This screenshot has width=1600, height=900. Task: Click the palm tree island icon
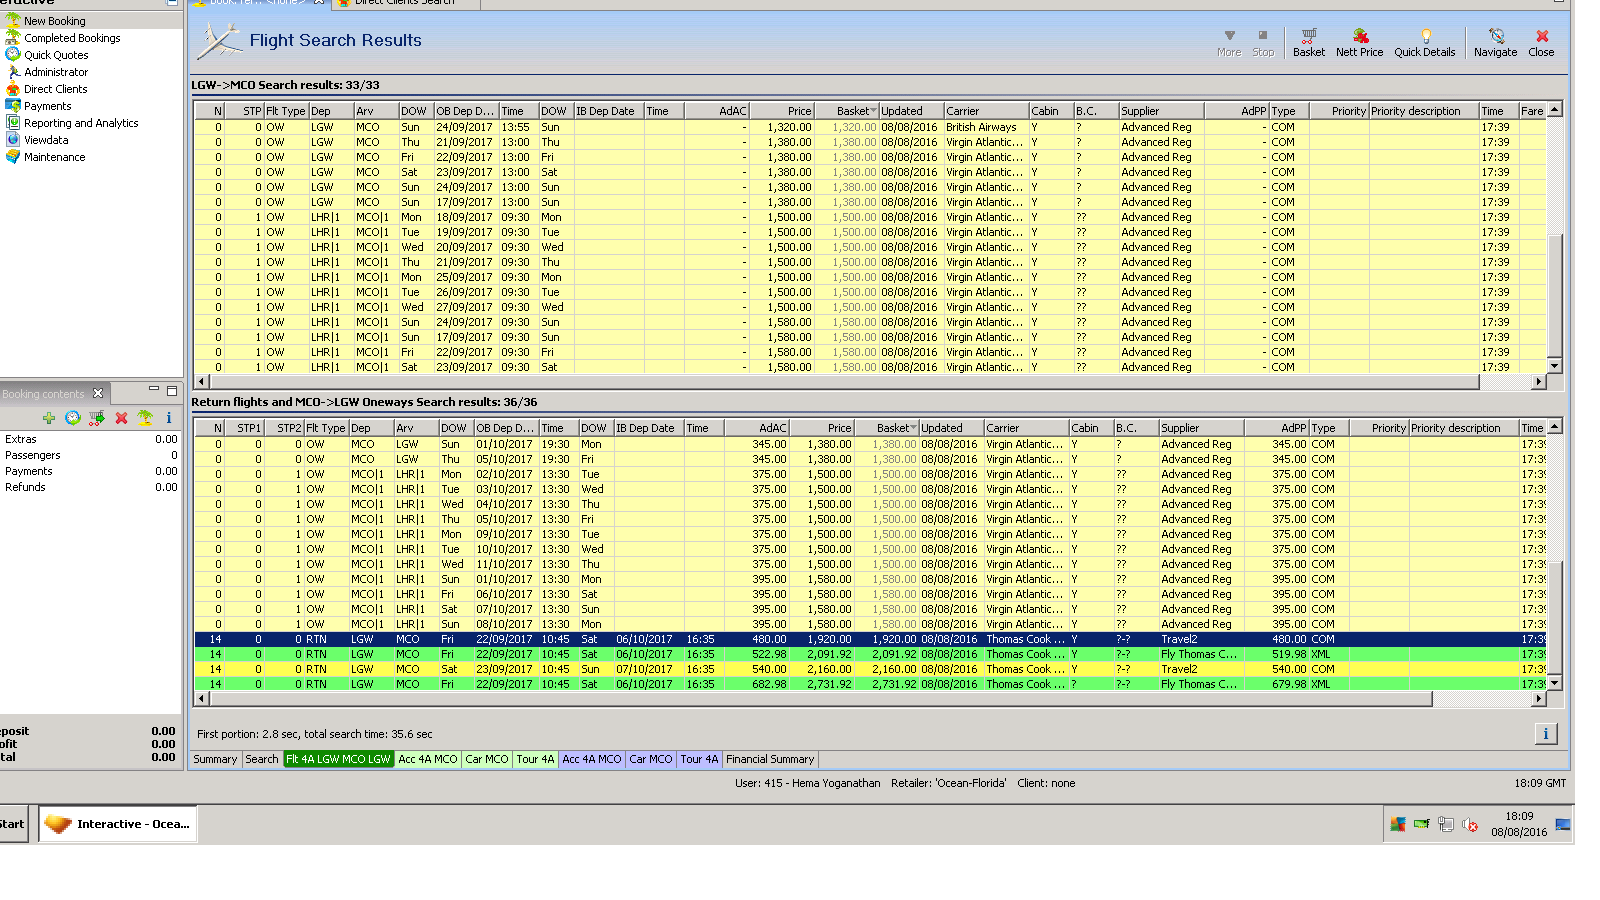[x=145, y=418]
